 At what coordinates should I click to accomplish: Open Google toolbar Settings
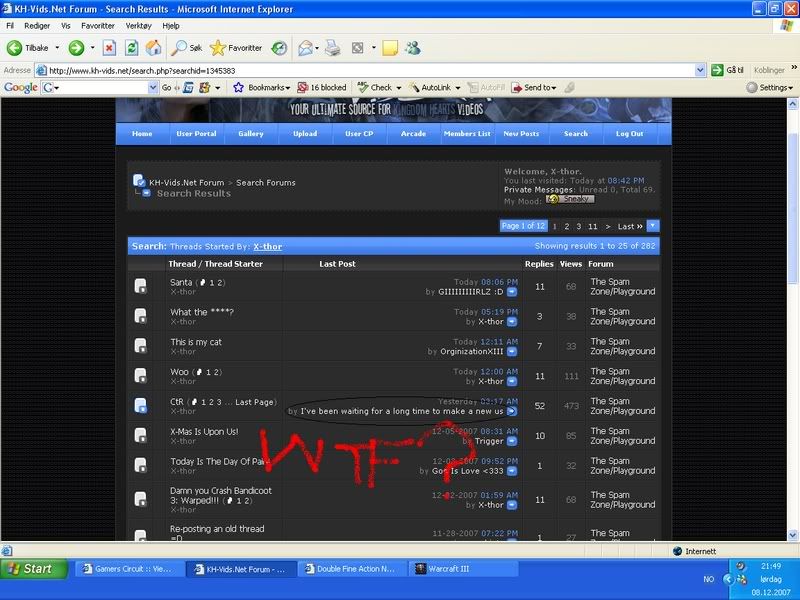[x=770, y=87]
